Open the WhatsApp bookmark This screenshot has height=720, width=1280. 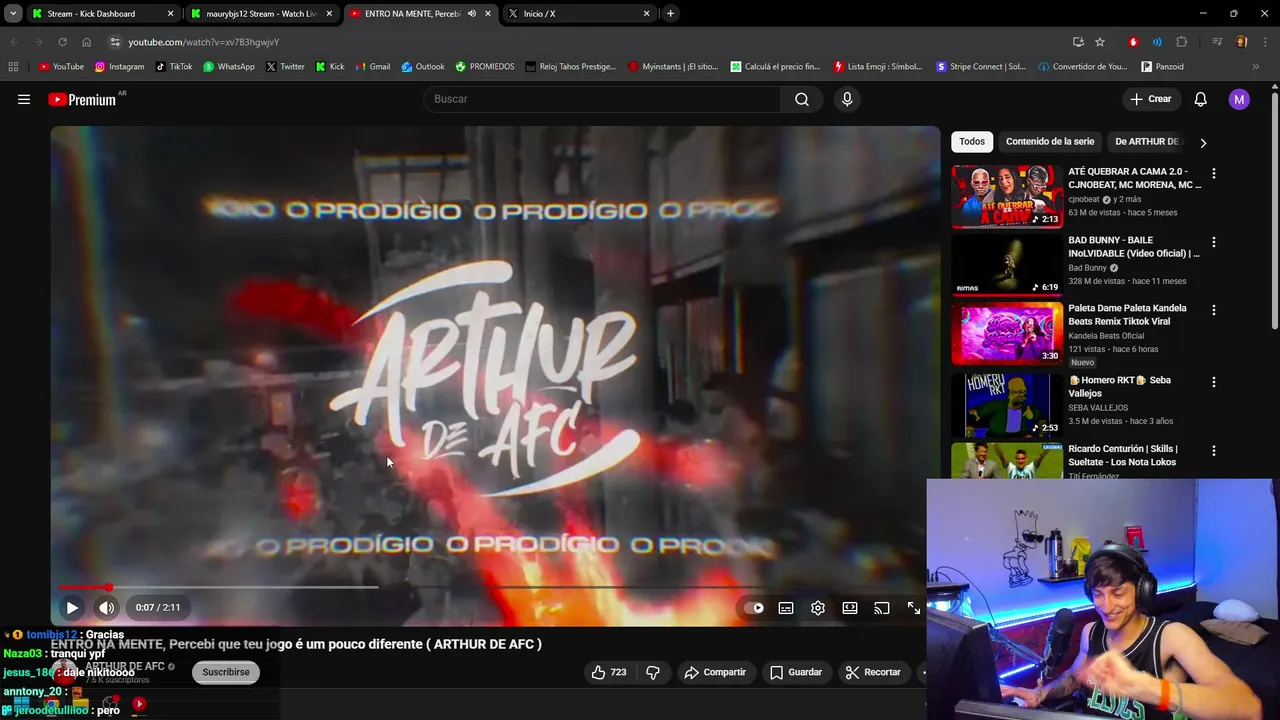coord(228,67)
